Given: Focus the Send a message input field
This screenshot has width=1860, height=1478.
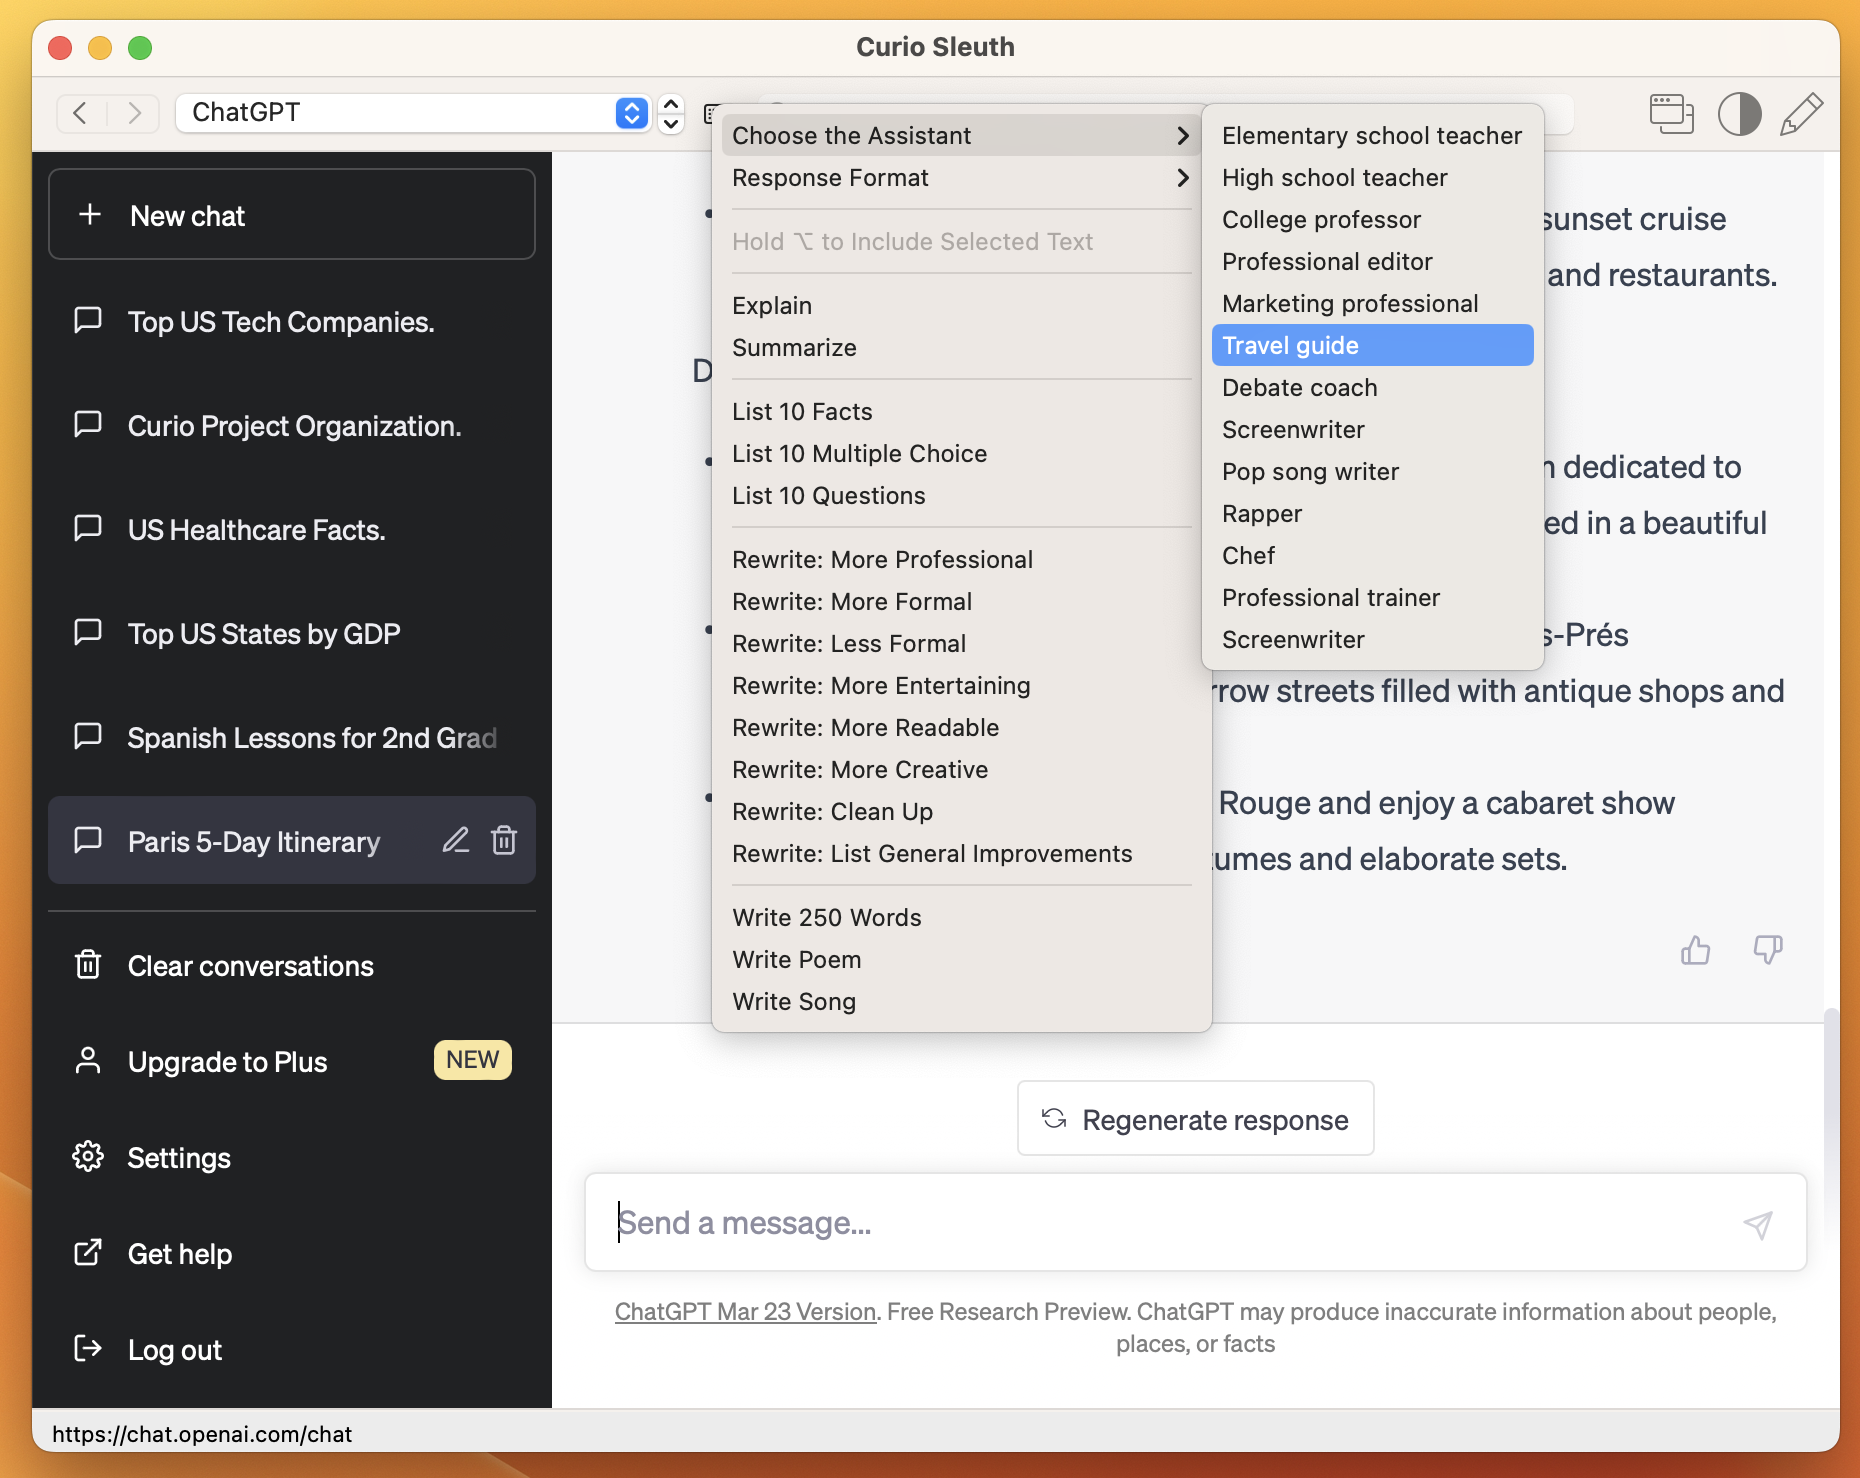Looking at the screenshot, I should pos(1196,1222).
